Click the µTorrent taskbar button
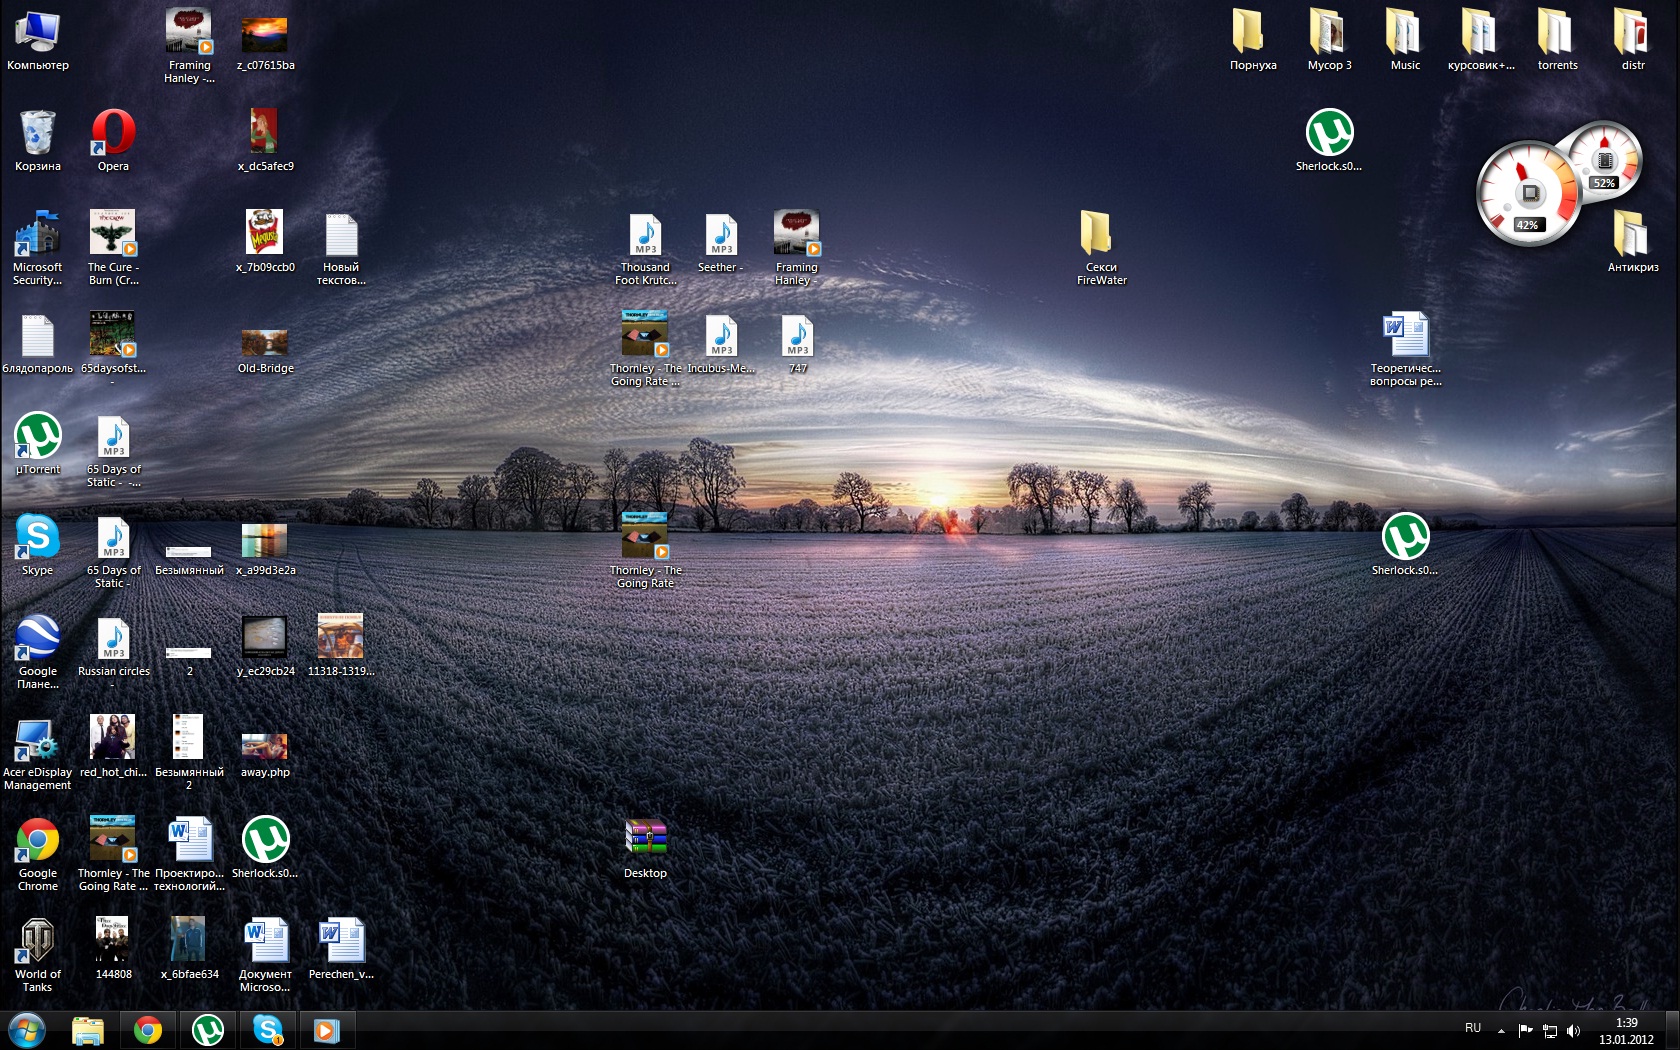 point(208,1030)
